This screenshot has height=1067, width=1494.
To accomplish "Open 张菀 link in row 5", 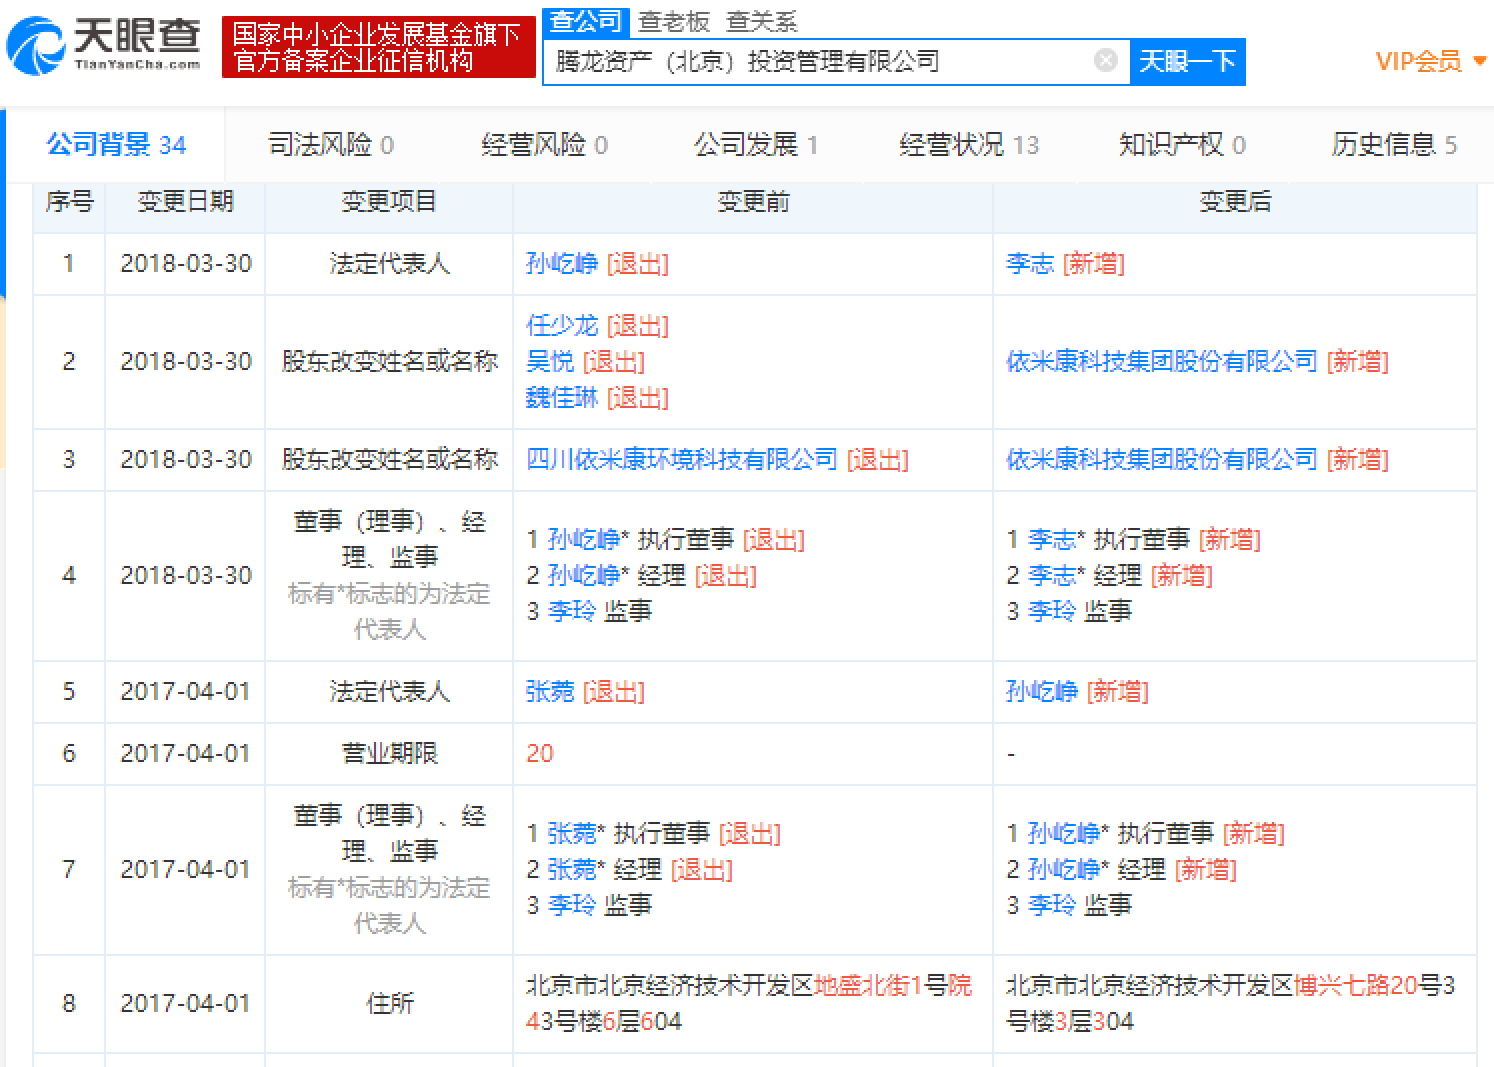I will (x=550, y=692).
